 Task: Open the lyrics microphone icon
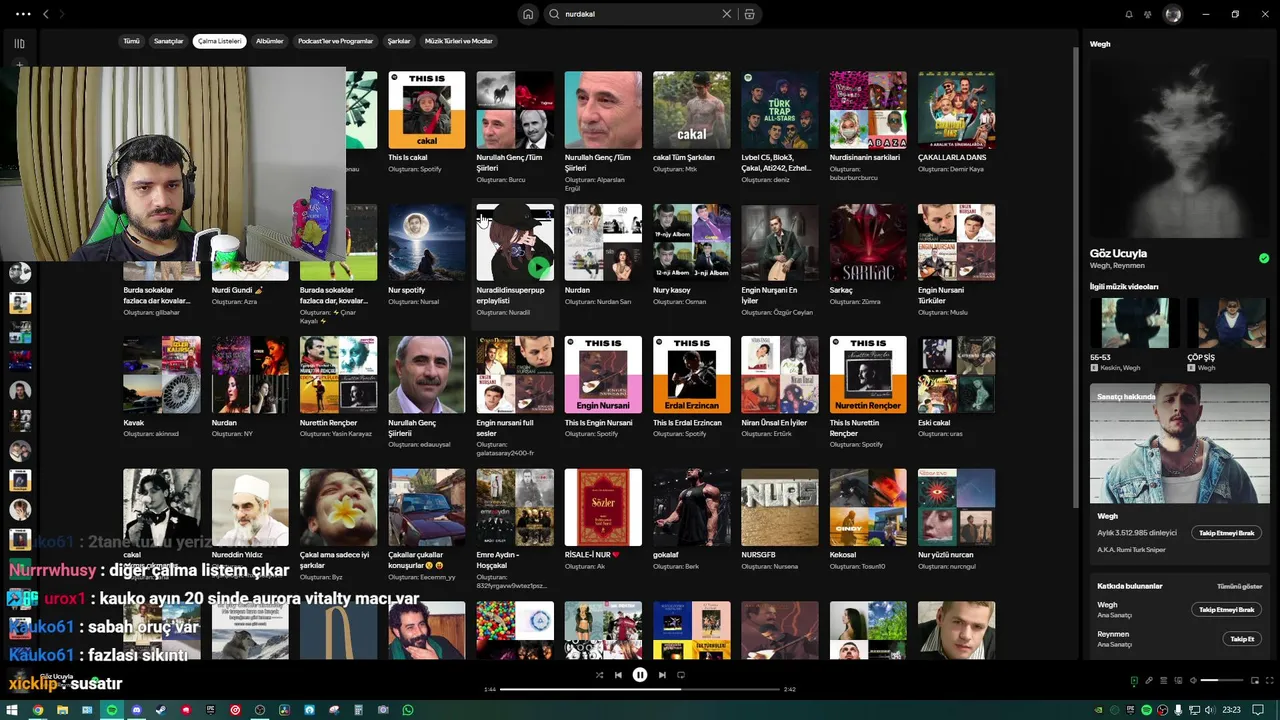click(1148, 681)
